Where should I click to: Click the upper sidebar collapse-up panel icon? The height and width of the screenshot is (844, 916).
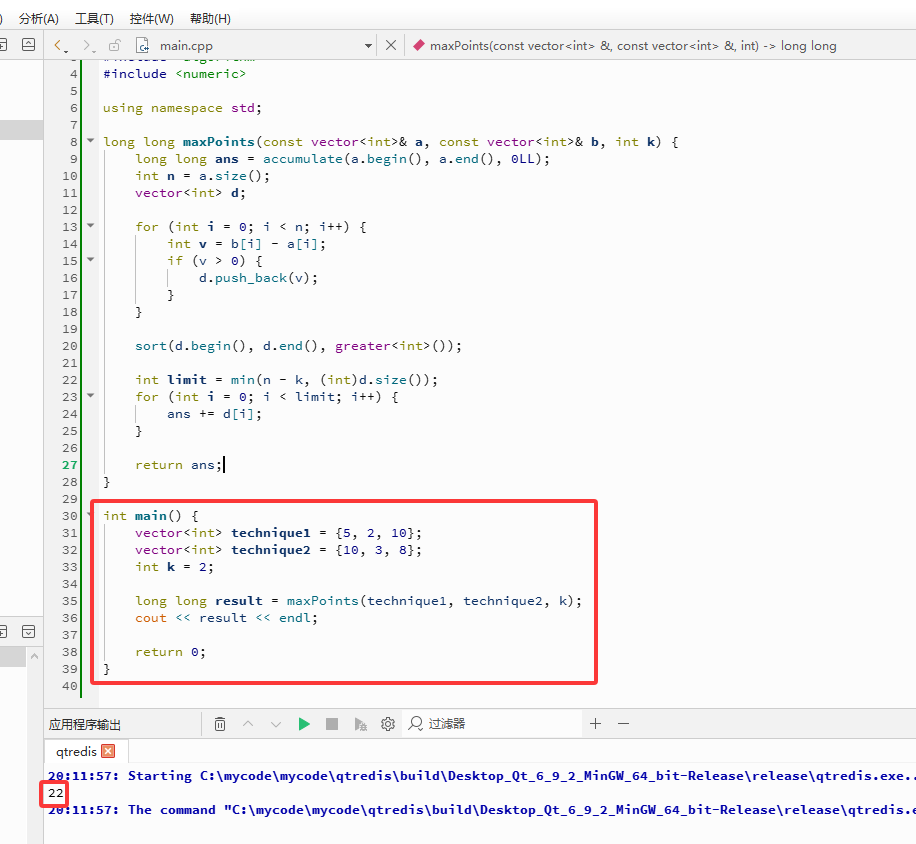click(28, 44)
